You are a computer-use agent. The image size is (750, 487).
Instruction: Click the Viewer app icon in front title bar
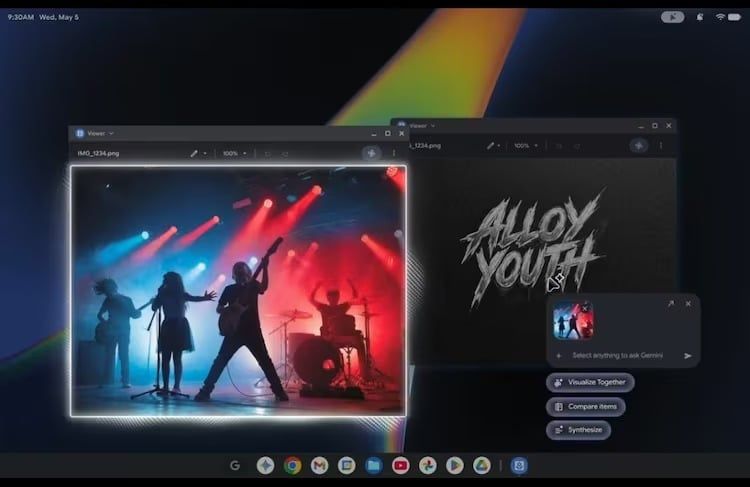click(x=80, y=133)
